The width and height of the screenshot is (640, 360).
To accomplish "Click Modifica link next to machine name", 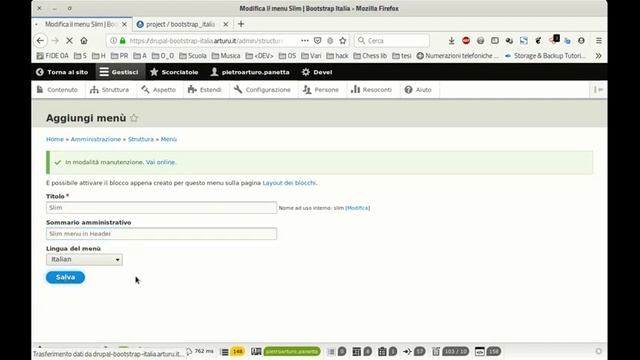I will pyautogui.click(x=358, y=208).
